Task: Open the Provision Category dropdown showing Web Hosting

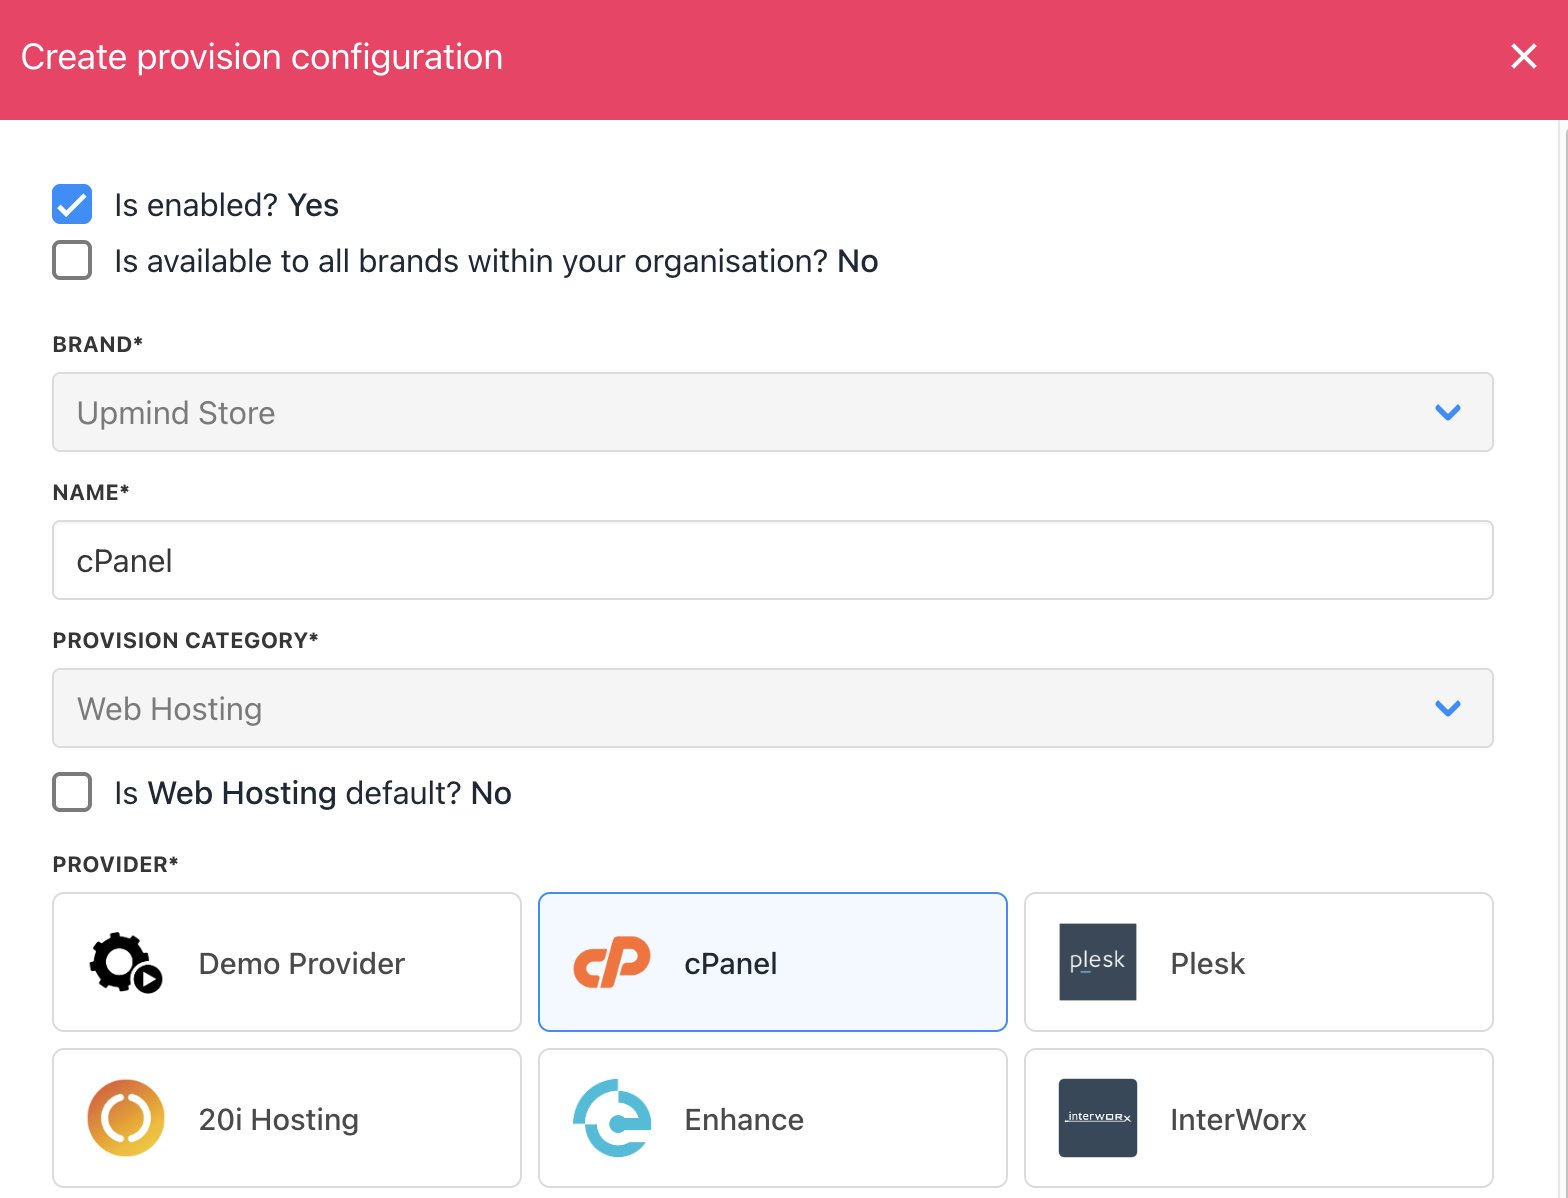Action: click(x=772, y=708)
